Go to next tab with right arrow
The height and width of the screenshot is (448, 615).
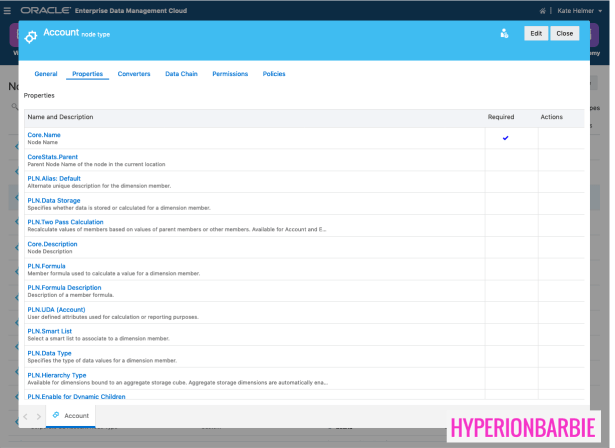tap(39, 416)
